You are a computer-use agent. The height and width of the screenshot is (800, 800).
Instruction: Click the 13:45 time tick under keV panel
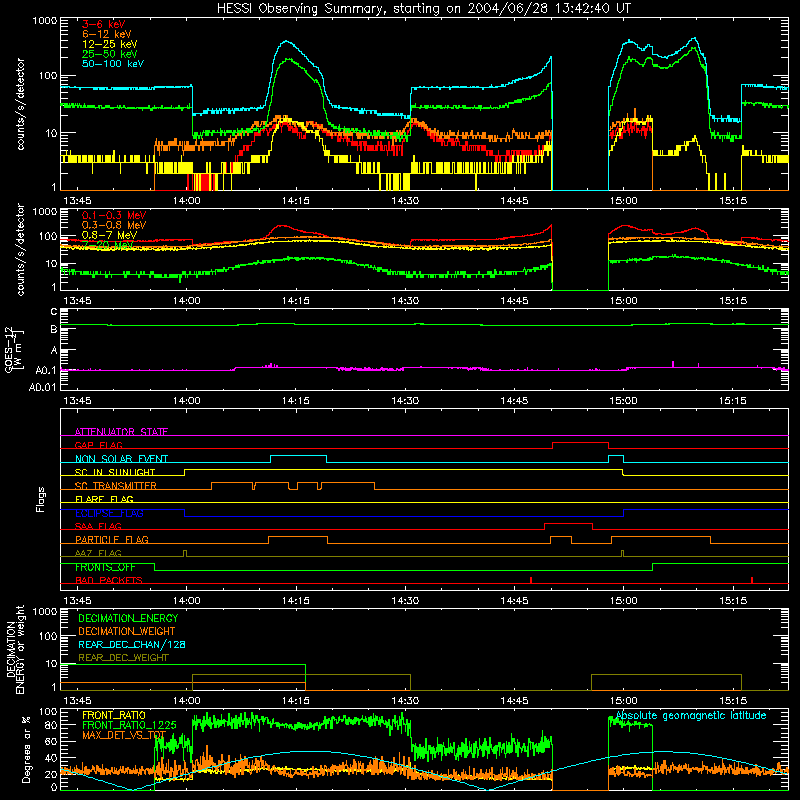point(78,201)
